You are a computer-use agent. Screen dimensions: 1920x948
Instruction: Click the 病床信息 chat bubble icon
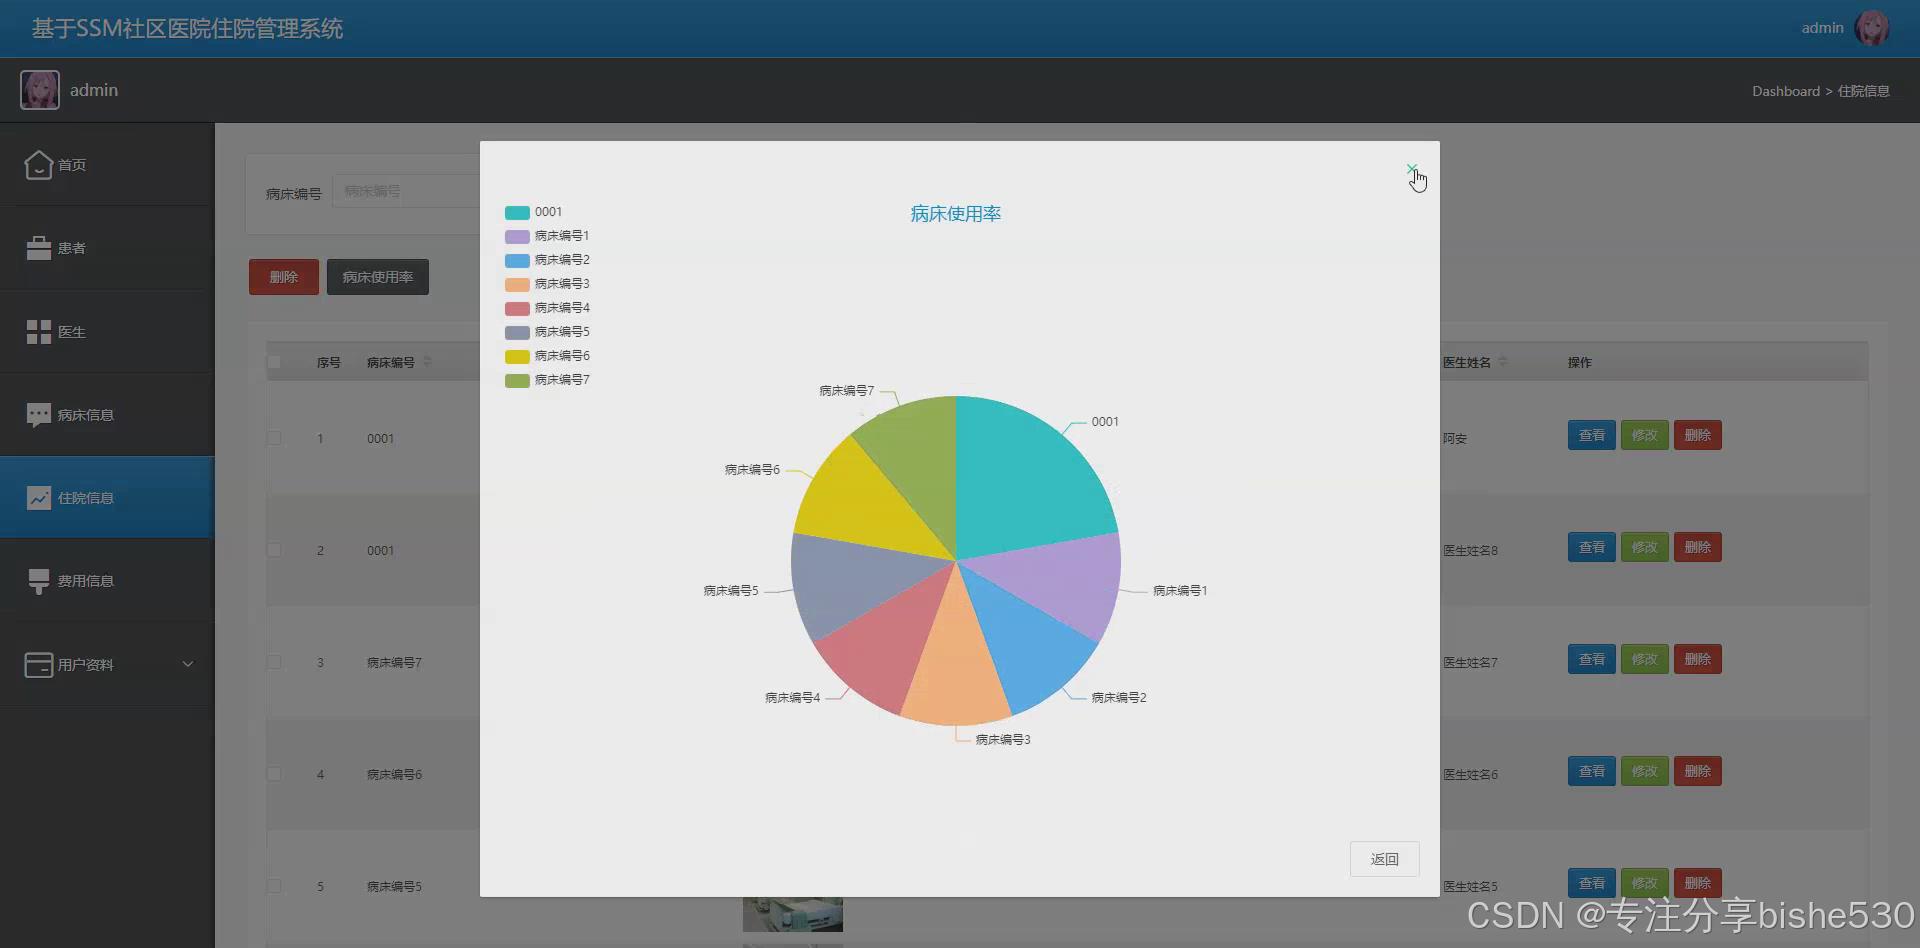pos(38,415)
